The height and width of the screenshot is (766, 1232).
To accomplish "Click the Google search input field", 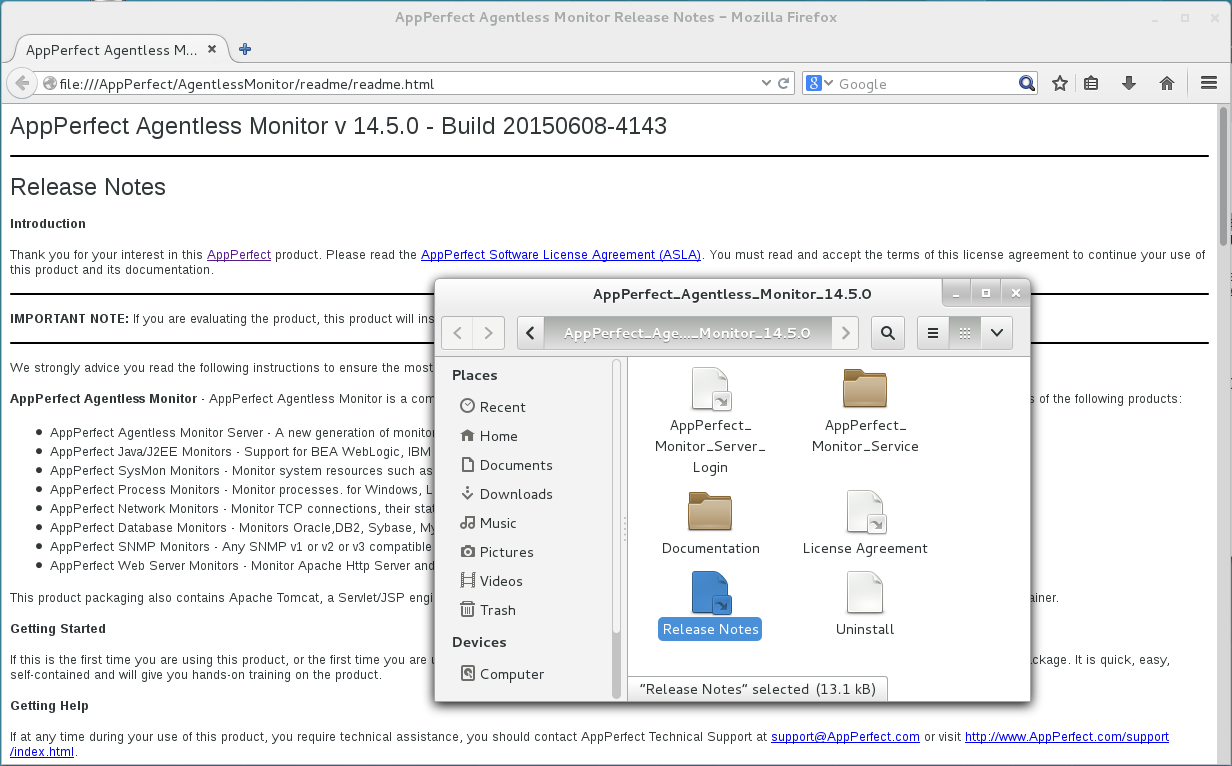I will (926, 84).
